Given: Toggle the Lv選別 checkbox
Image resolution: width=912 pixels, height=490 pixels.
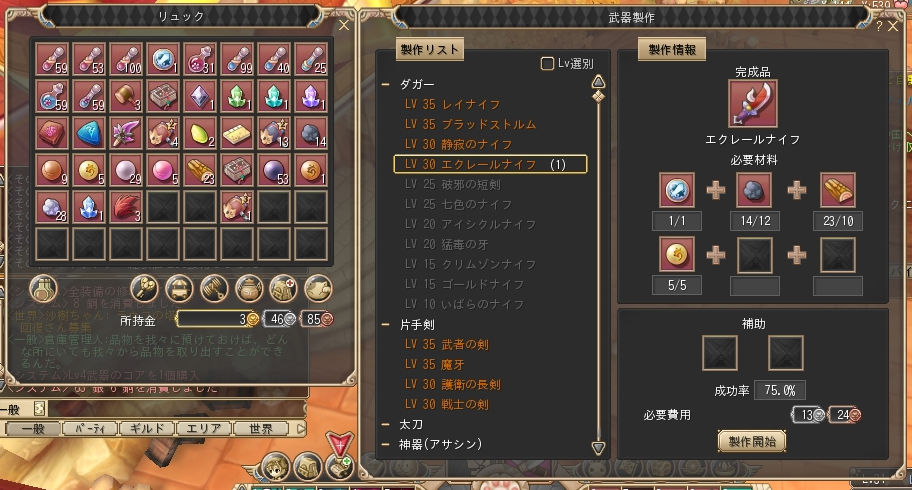Looking at the screenshot, I should click(x=547, y=63).
